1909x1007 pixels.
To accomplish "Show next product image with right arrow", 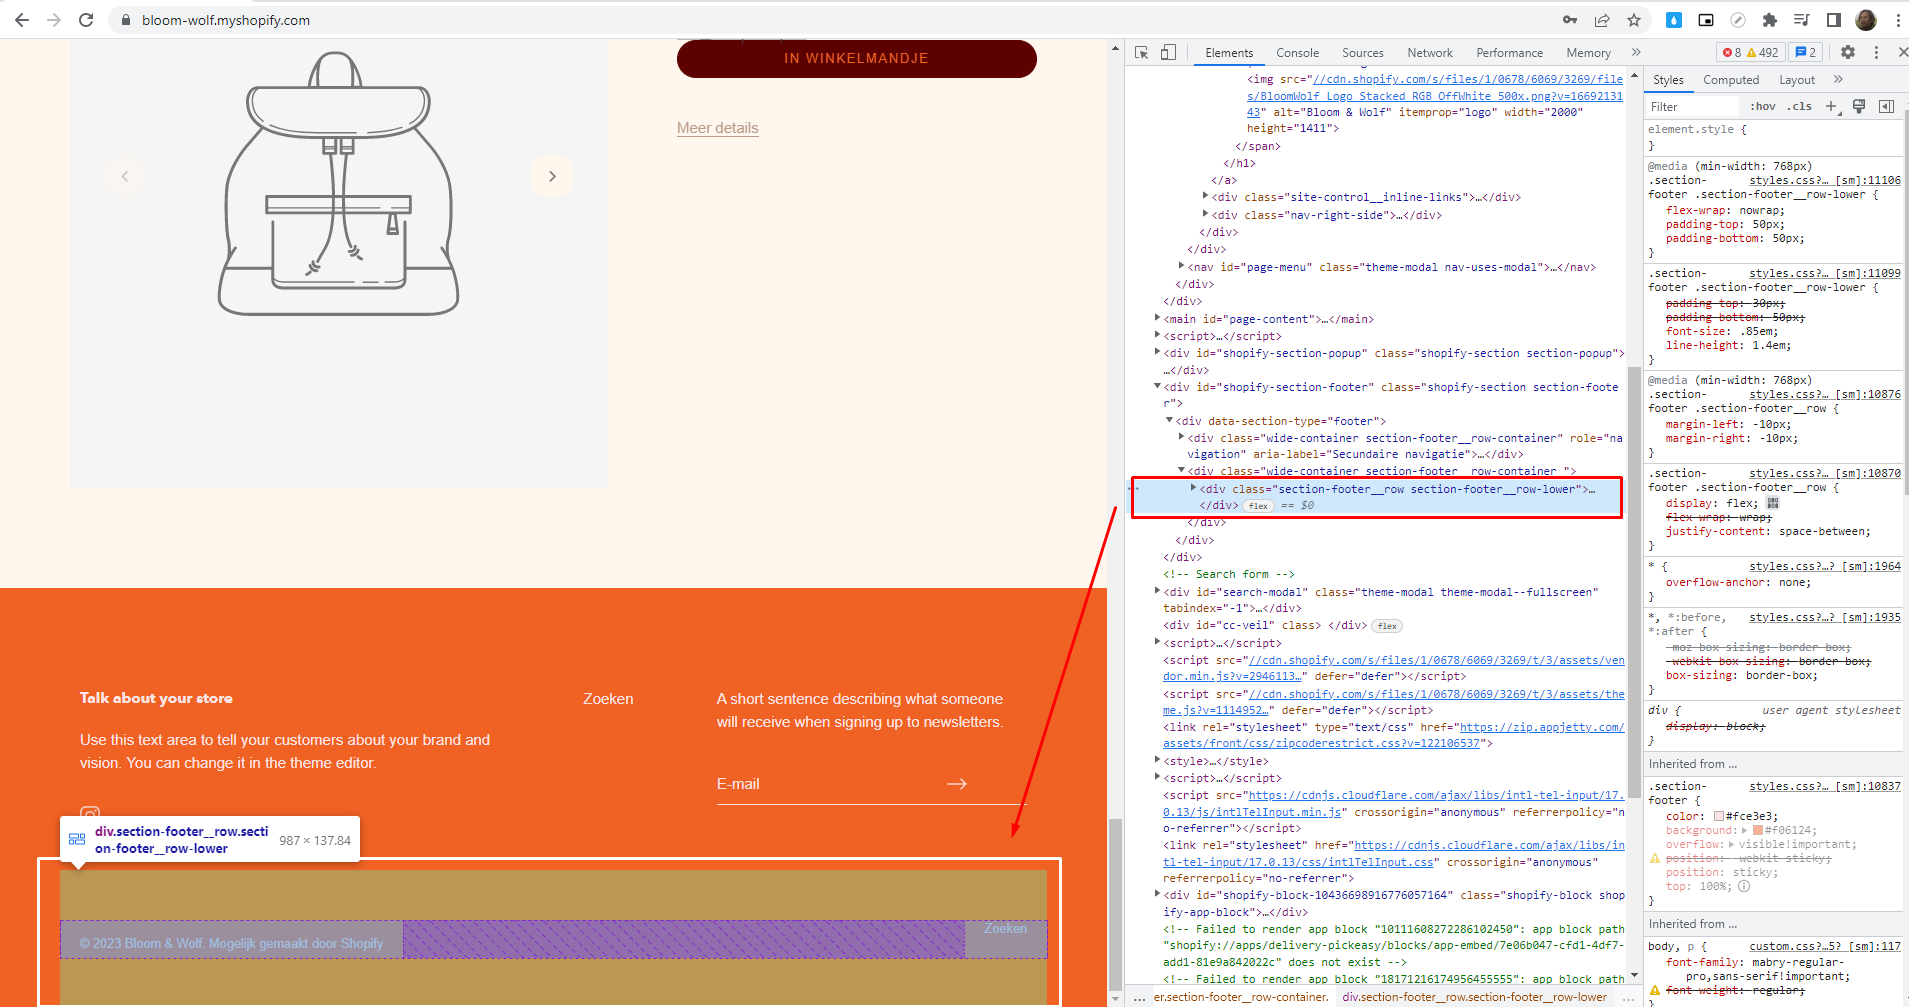I will (552, 176).
